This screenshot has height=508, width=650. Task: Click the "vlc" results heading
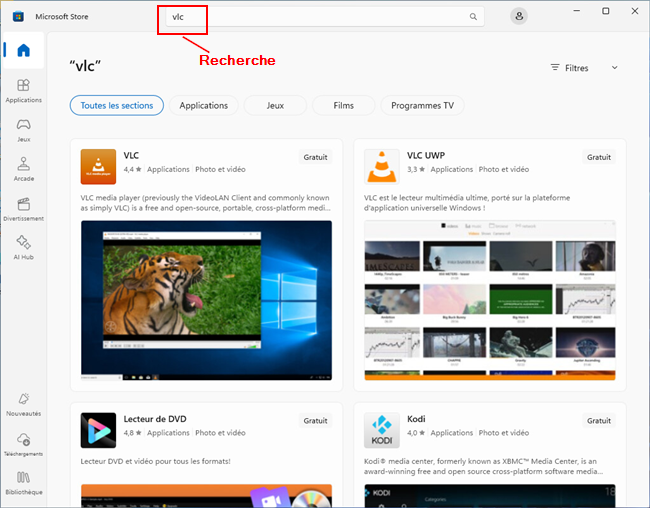tap(85, 66)
